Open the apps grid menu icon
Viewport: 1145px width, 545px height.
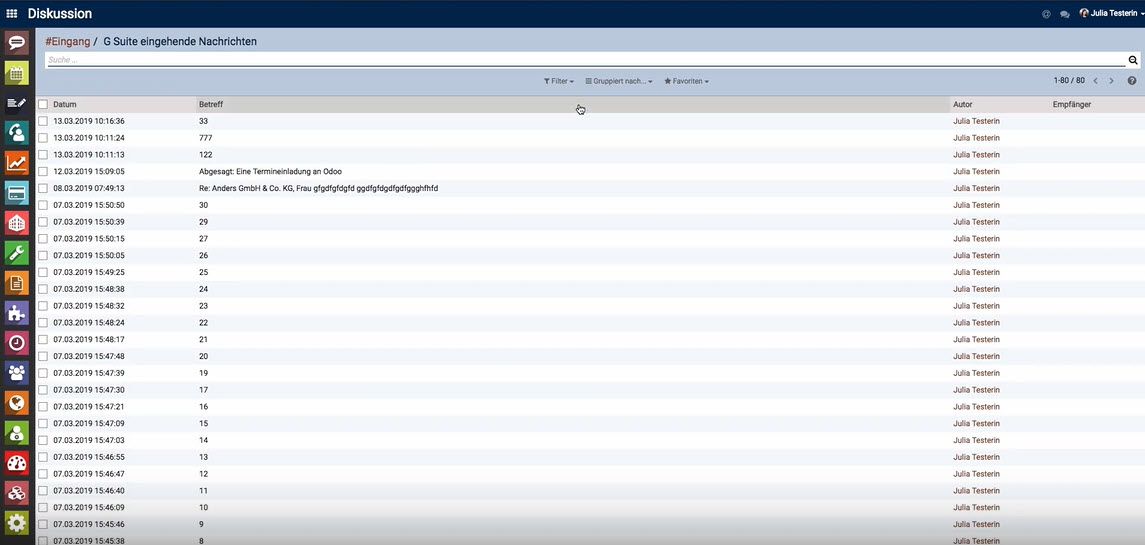click(x=12, y=13)
